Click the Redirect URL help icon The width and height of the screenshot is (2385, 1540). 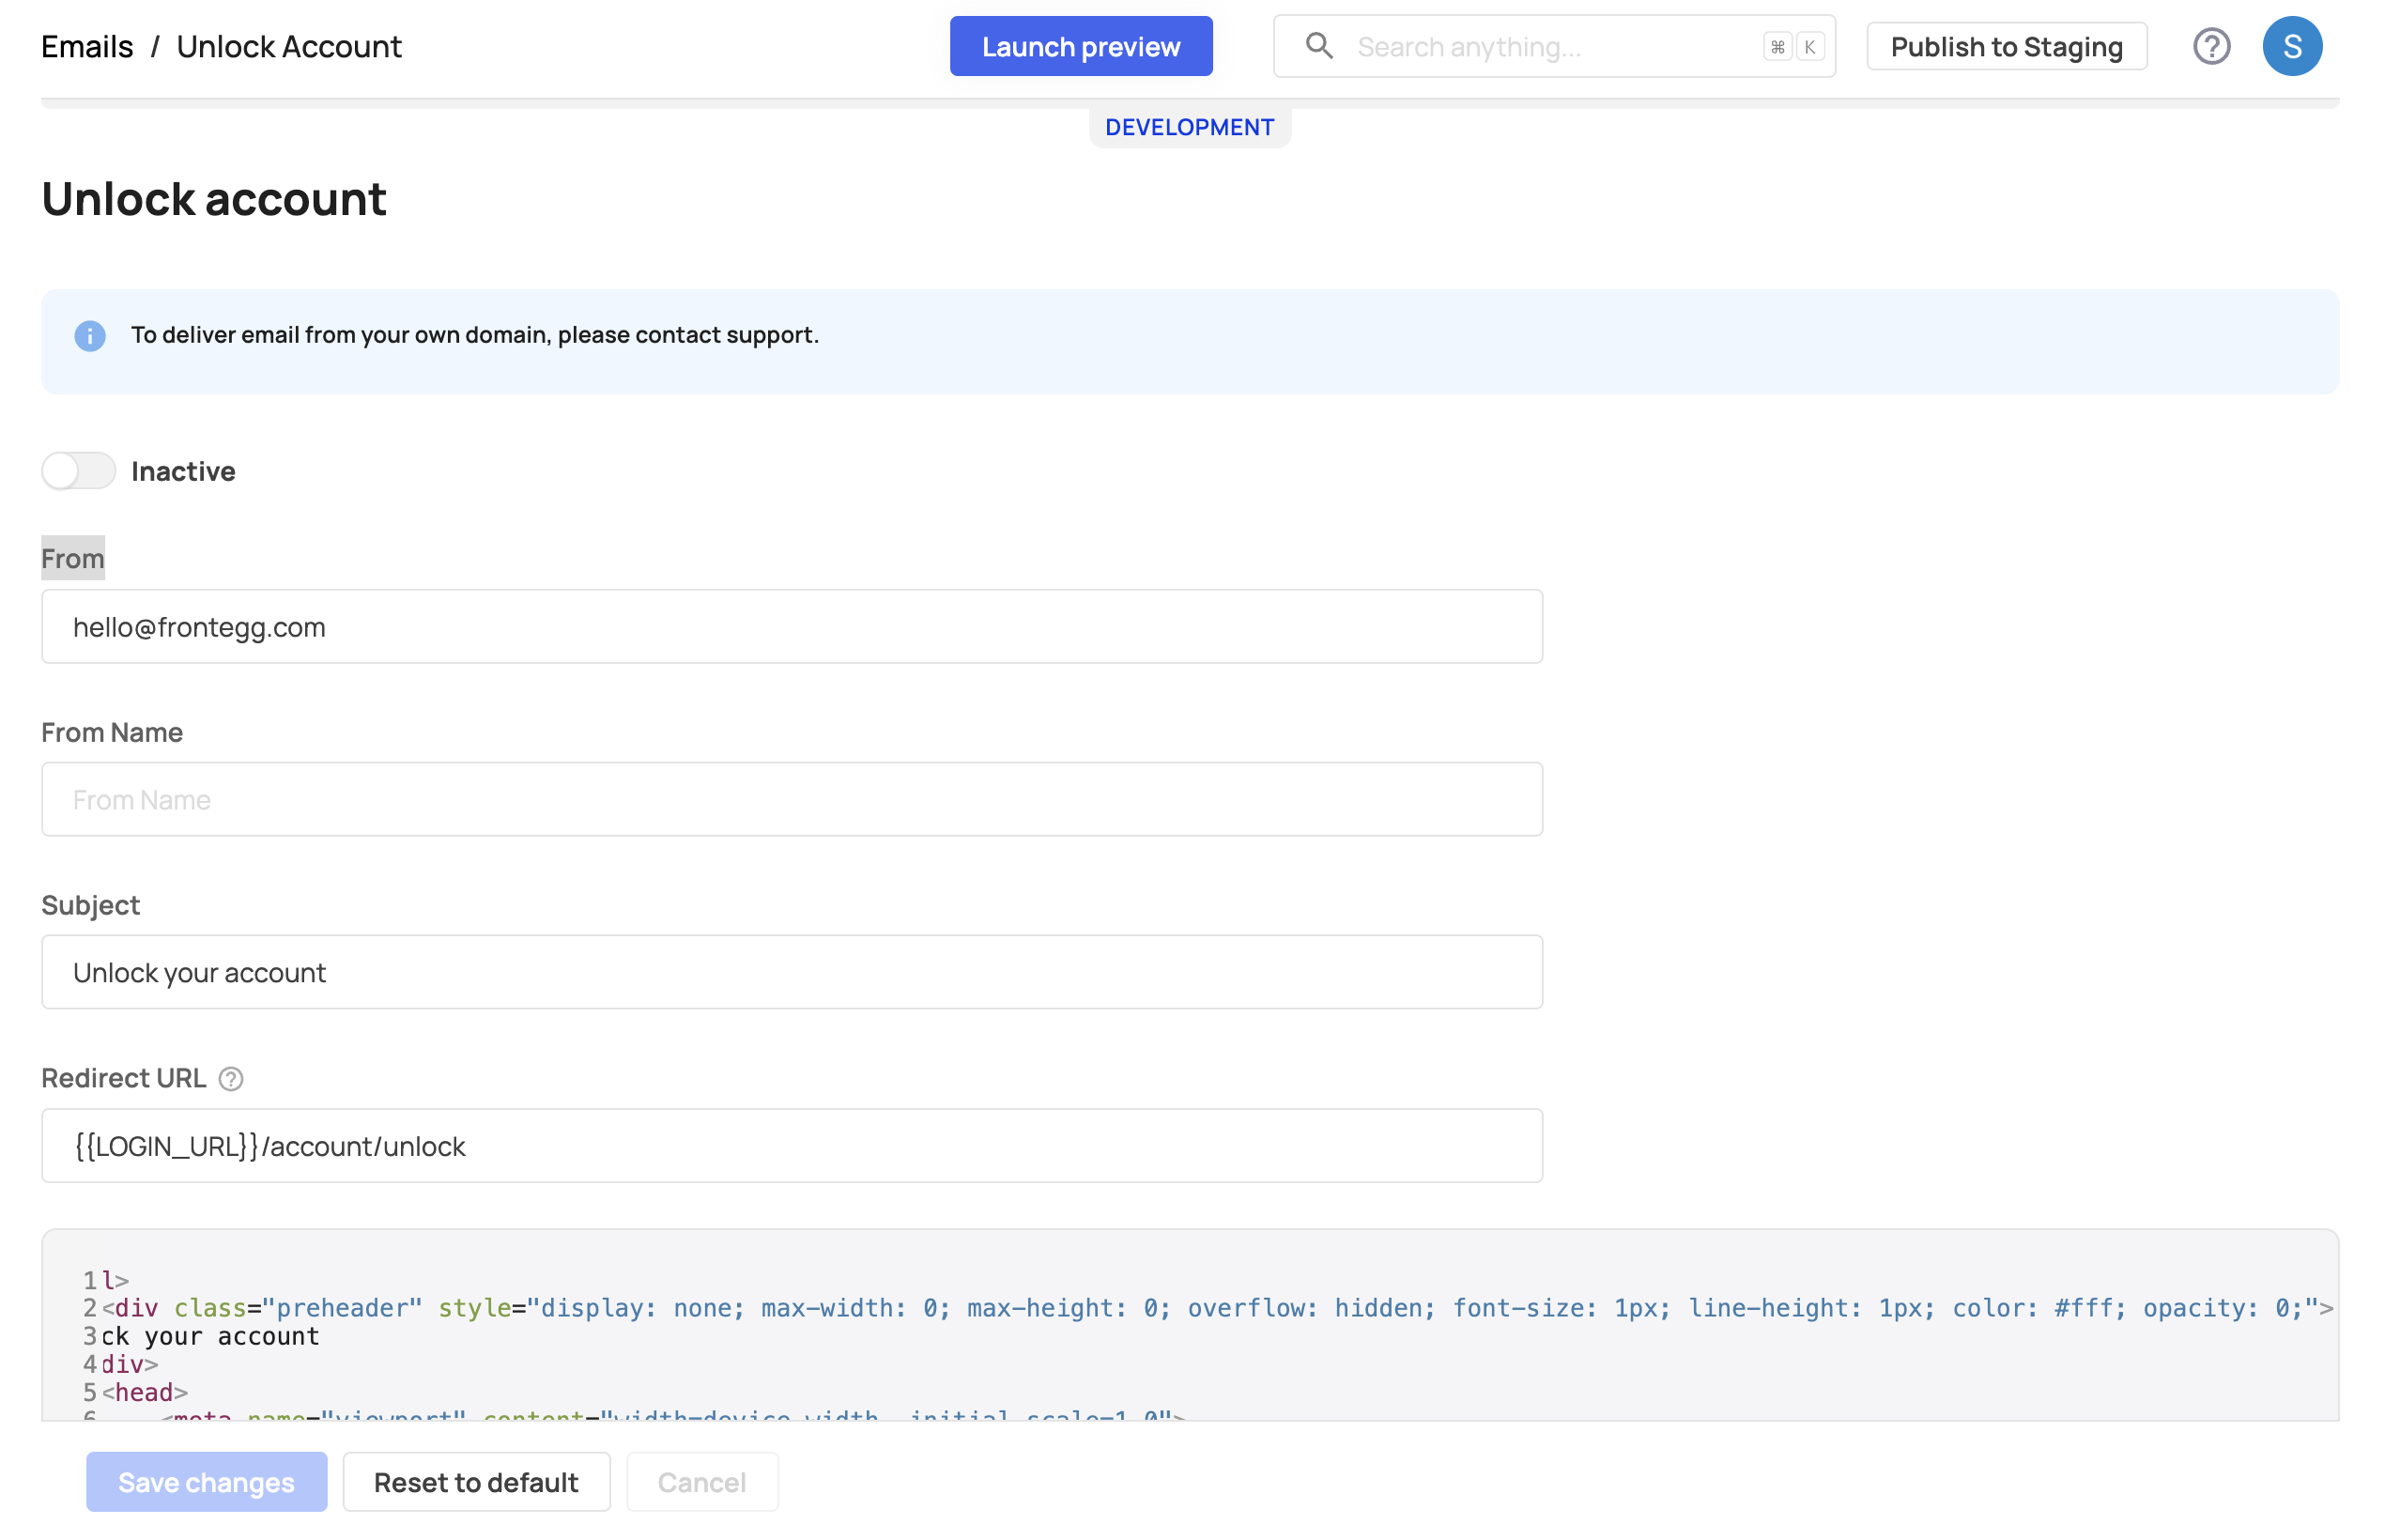pos(231,1079)
